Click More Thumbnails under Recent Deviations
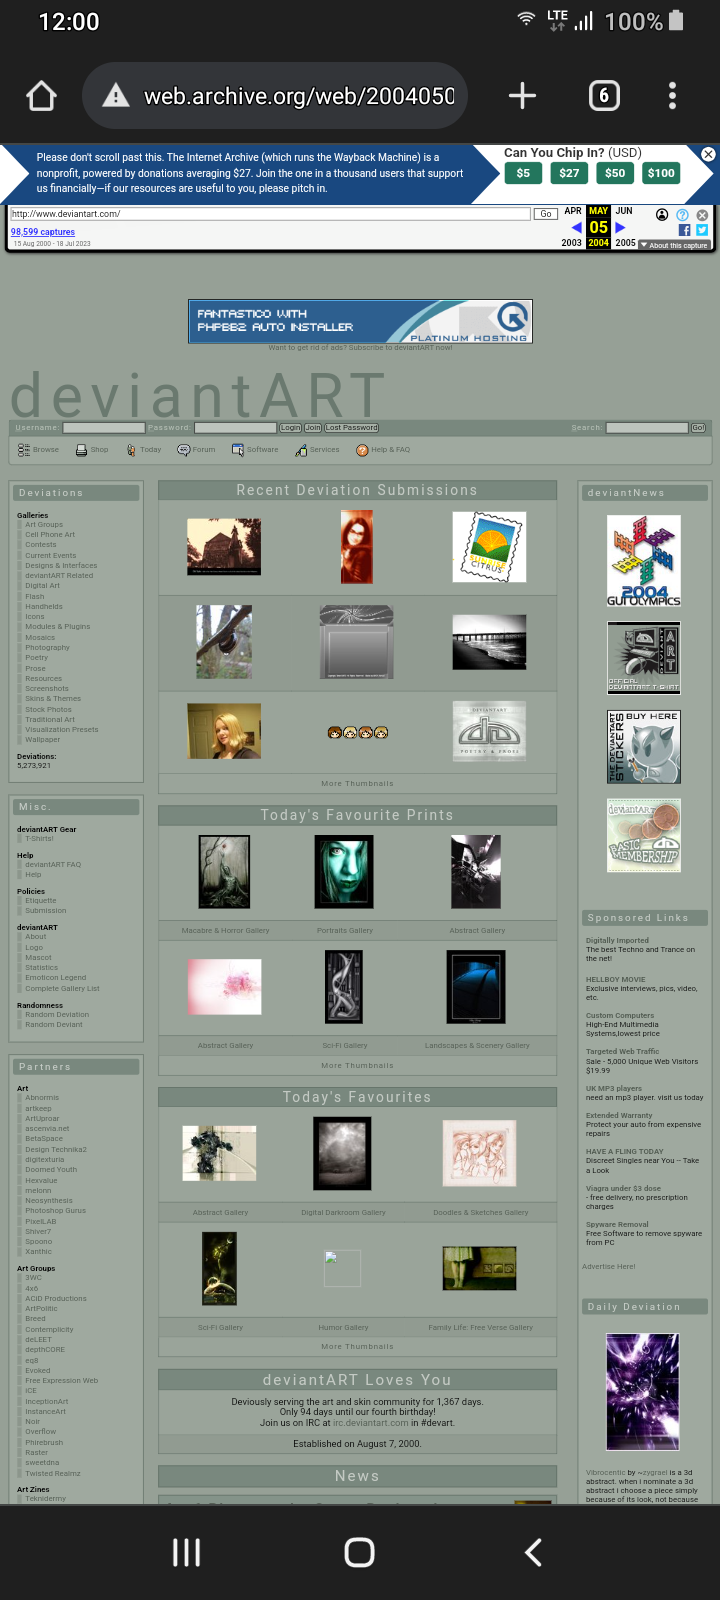The width and height of the screenshot is (720, 1600). click(x=357, y=783)
